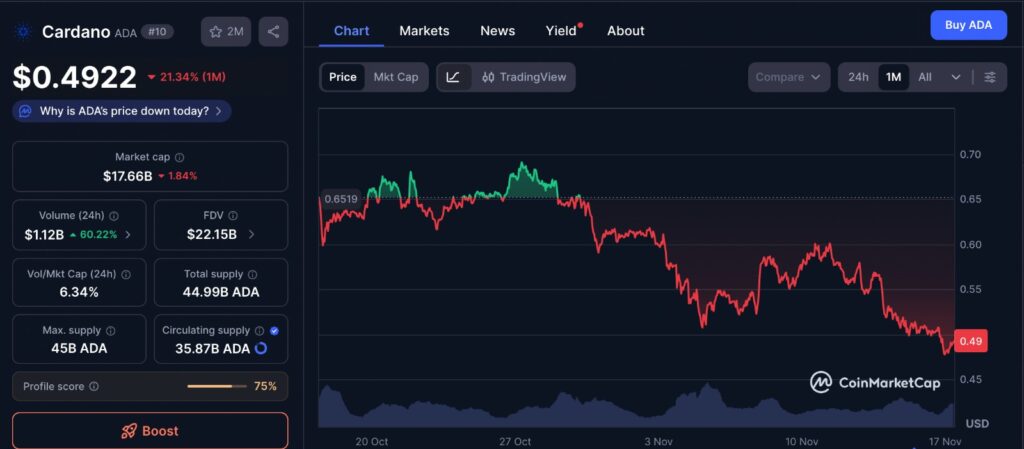Screen dimensions: 1024x449
Task: Switch to TradingView candlestick chart
Action: click(x=524, y=77)
